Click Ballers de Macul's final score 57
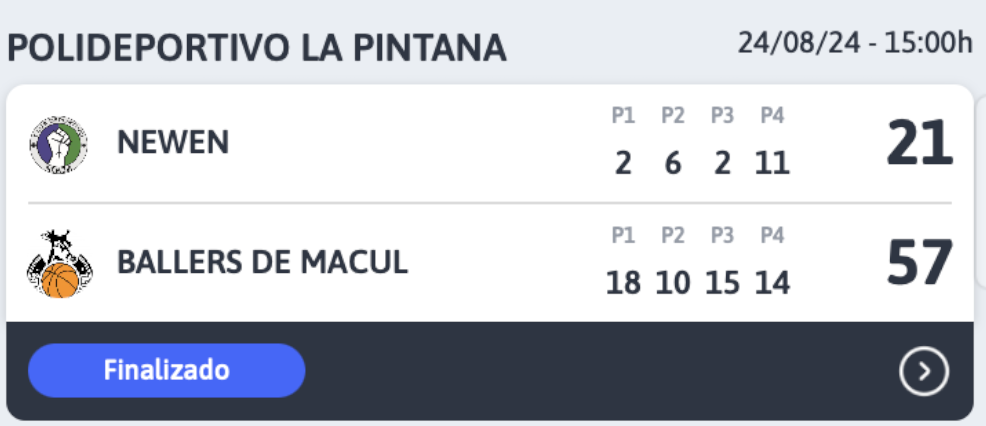This screenshot has height=426, width=986. (x=919, y=262)
